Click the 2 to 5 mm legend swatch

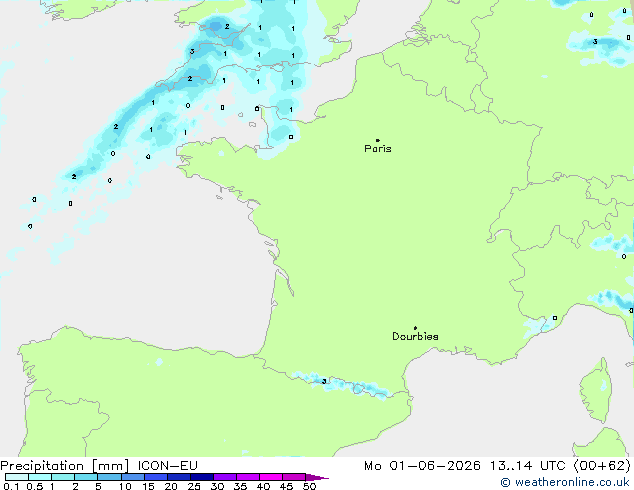point(86,477)
